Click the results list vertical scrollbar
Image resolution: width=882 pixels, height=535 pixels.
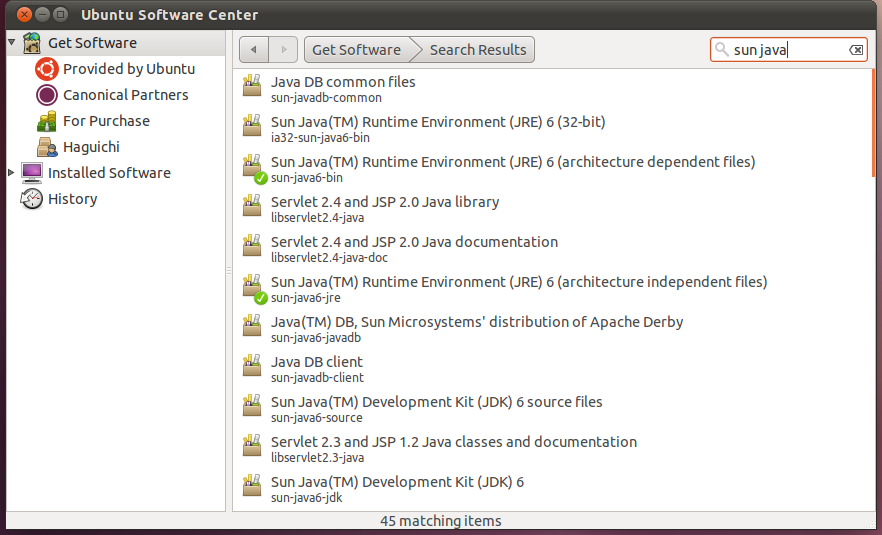click(873, 120)
